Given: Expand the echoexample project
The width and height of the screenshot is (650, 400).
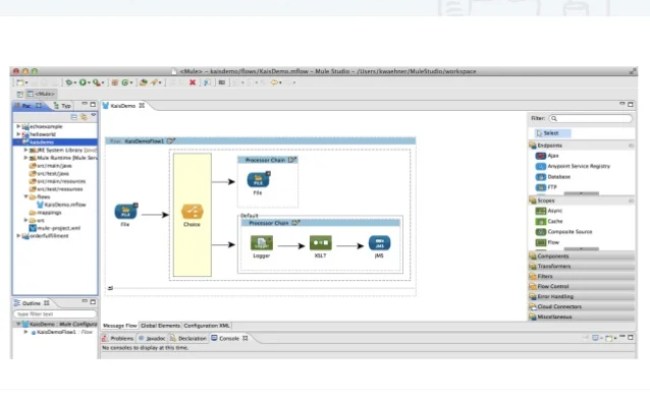Looking at the screenshot, I should click(18, 126).
